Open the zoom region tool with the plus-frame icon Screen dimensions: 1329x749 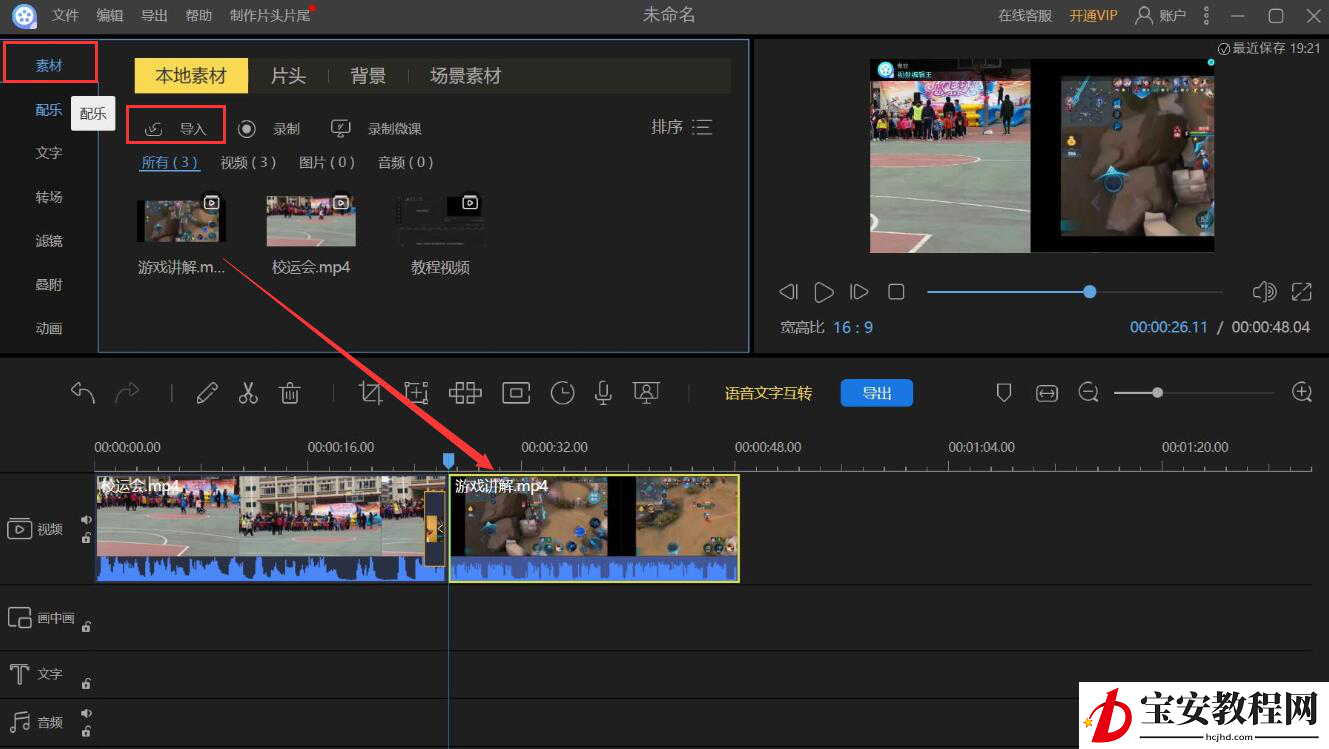click(416, 393)
